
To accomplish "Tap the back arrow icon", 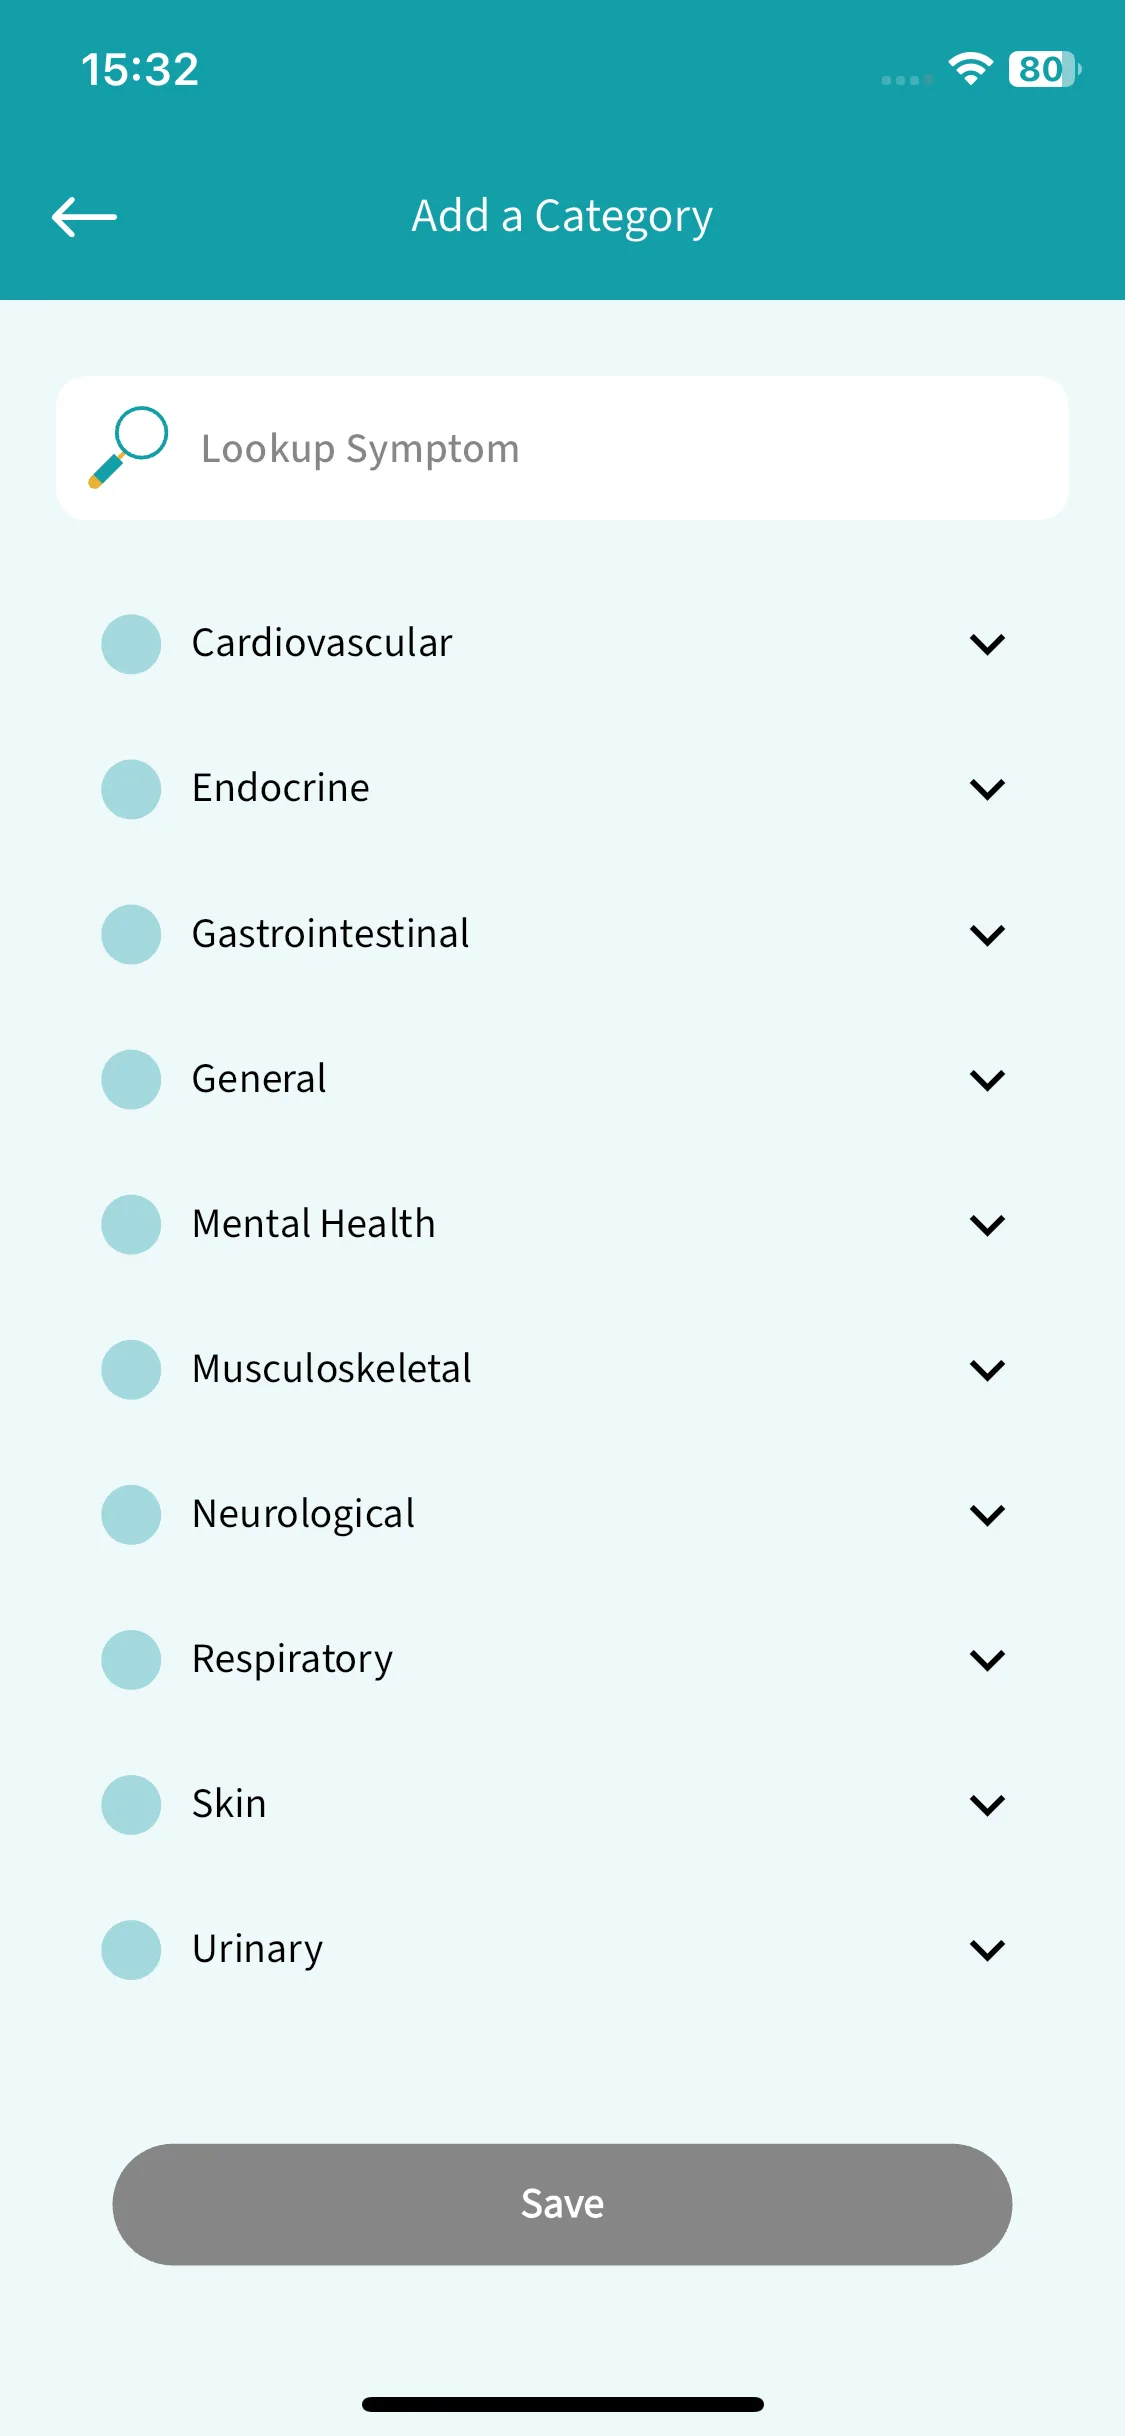I will tap(84, 217).
